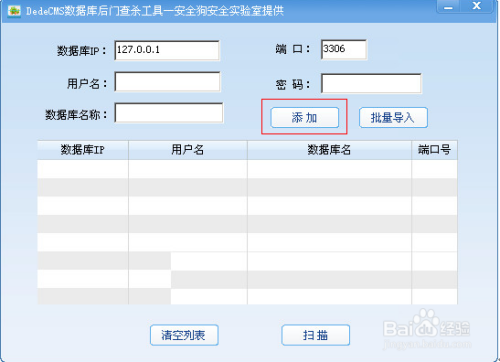Click the 数据库IP input field

point(167,50)
